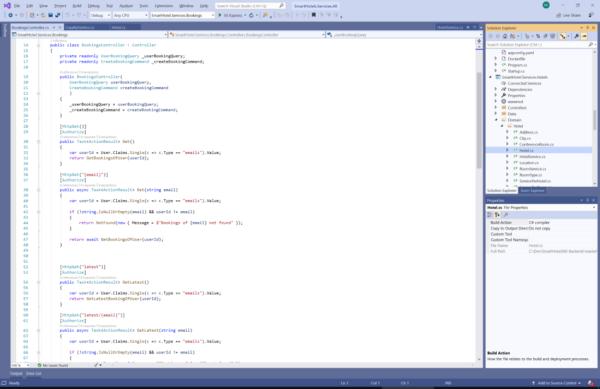Click the editor vertical scrollbar

tap(479, 119)
